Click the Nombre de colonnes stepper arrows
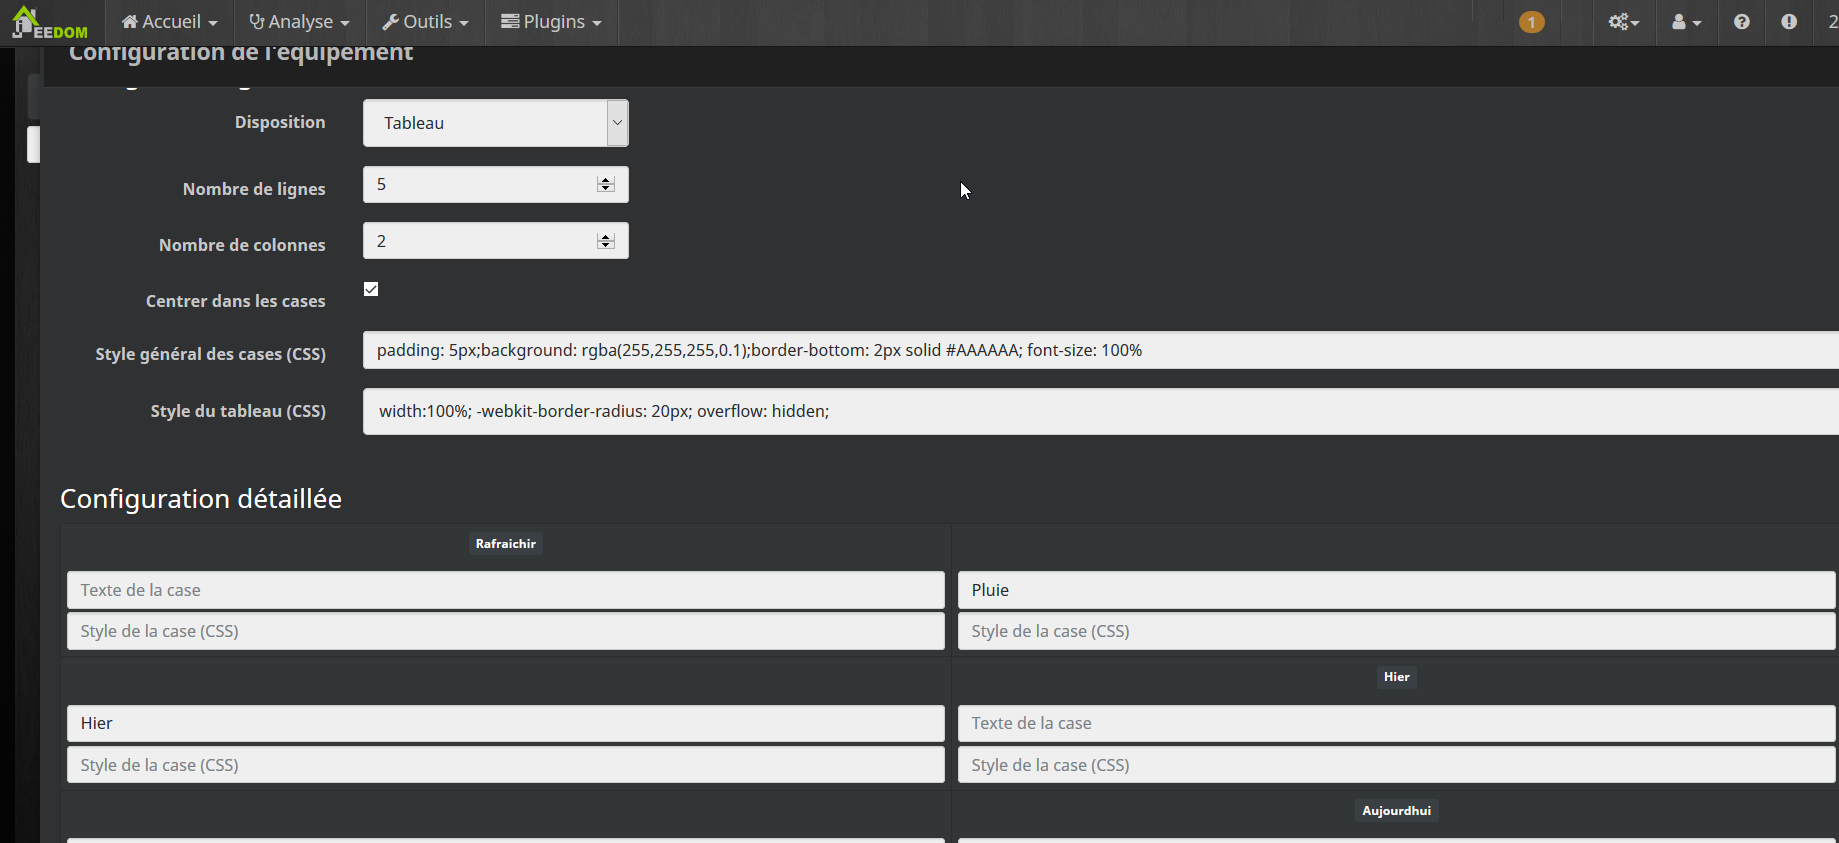Screen dimensions: 1839x843 click(x=605, y=241)
